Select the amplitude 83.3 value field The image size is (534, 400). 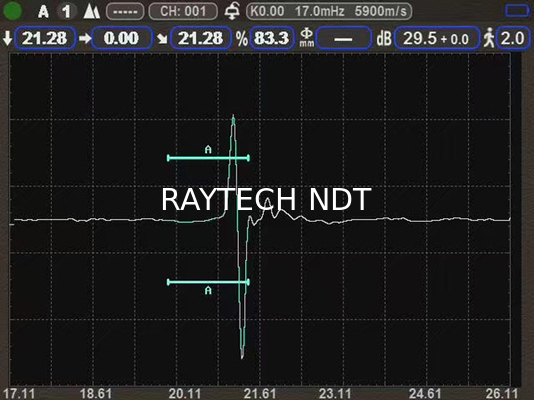coord(272,38)
